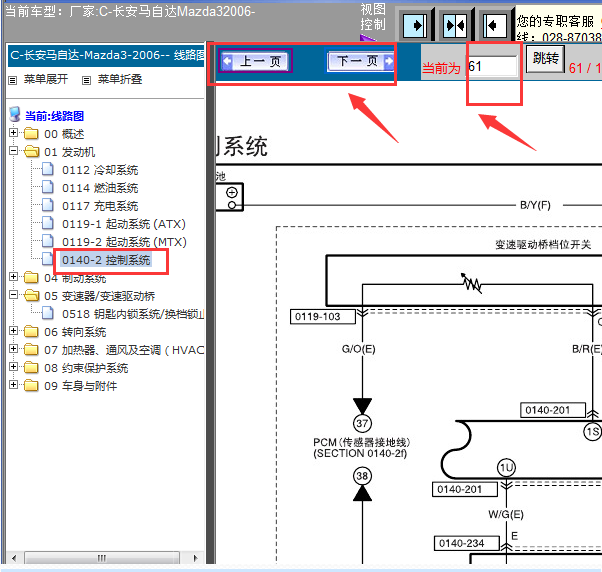Image resolution: width=602 pixels, height=572 pixels.
Task: Open 0112 冷却系统 document
Action: 100,170
